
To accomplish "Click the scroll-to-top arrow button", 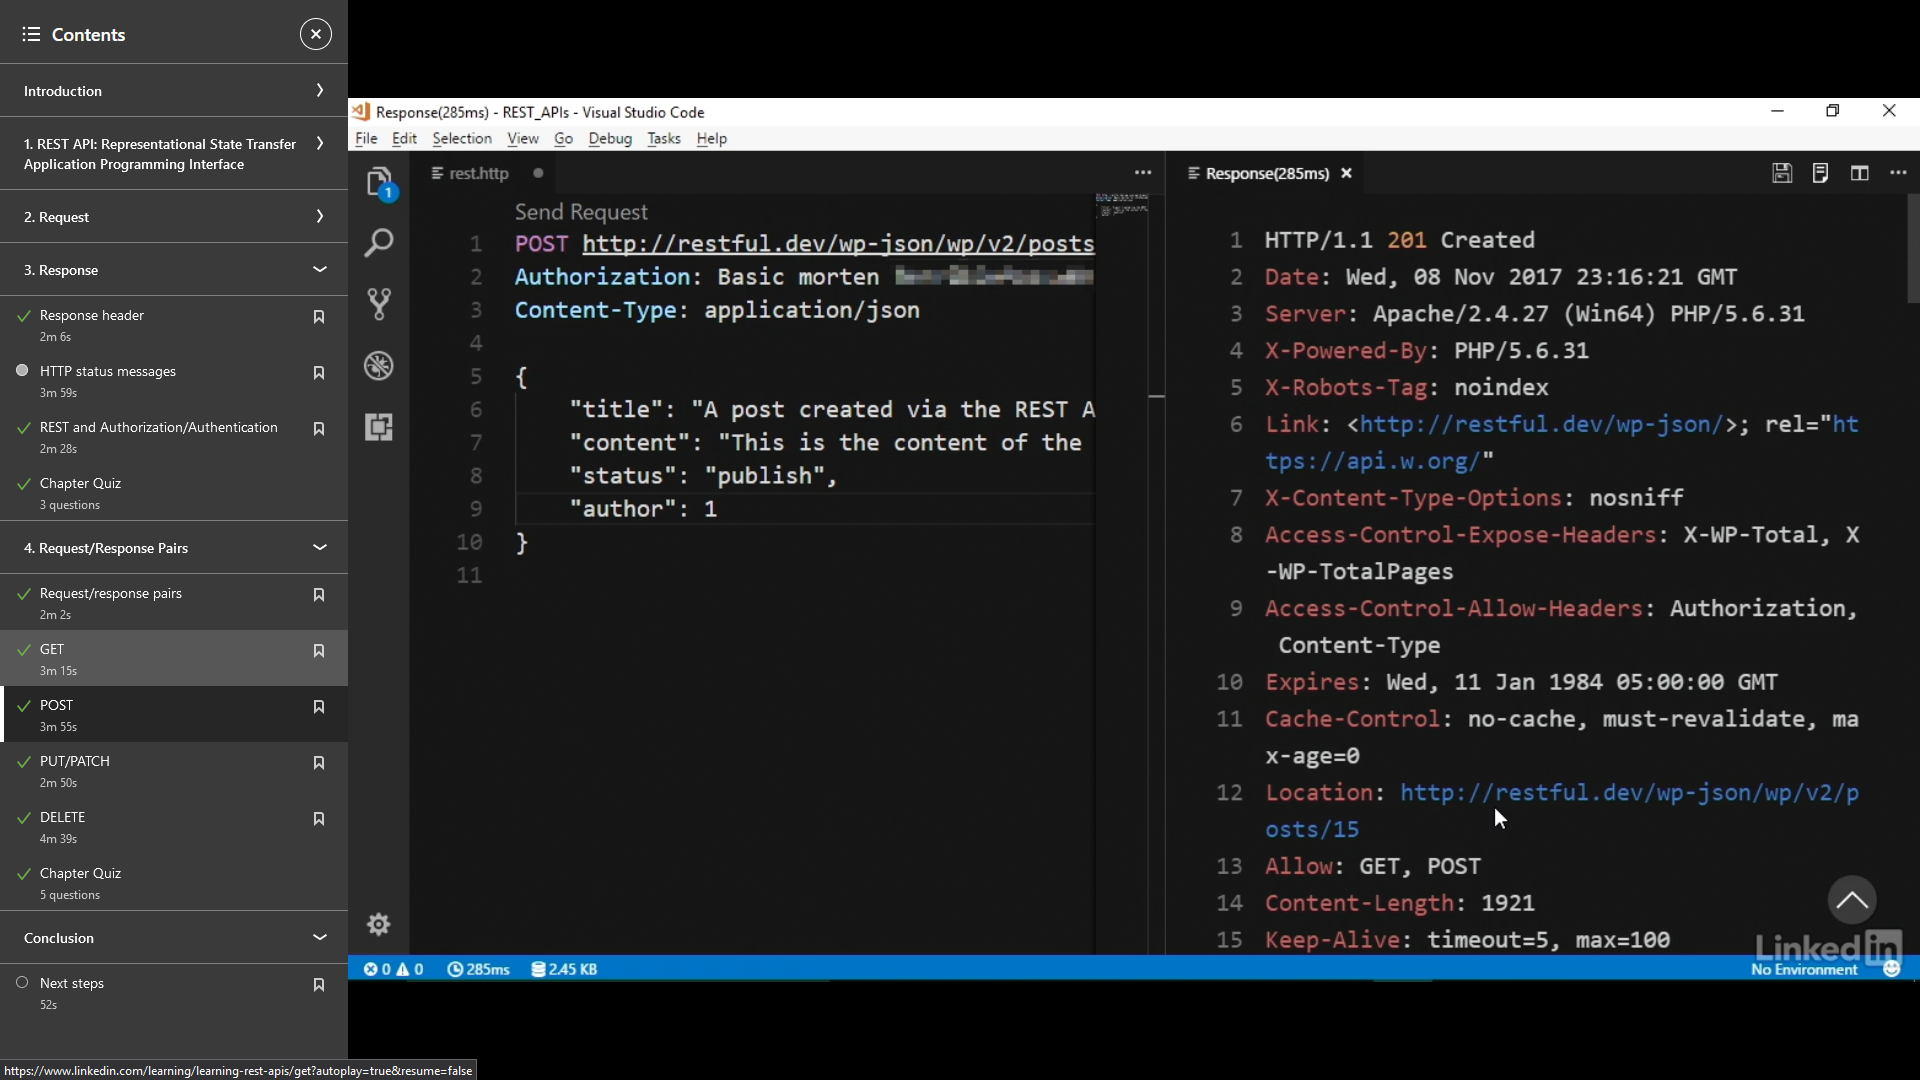I will [x=1852, y=900].
